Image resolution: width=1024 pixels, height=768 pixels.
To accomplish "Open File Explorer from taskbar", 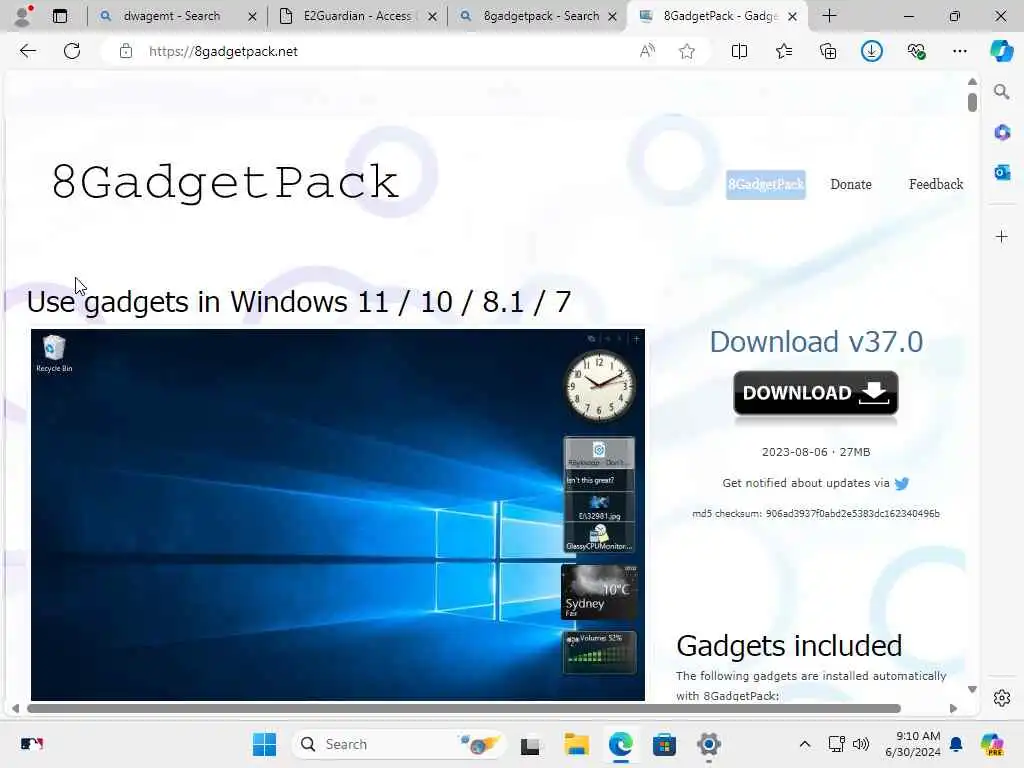I will tap(577, 744).
